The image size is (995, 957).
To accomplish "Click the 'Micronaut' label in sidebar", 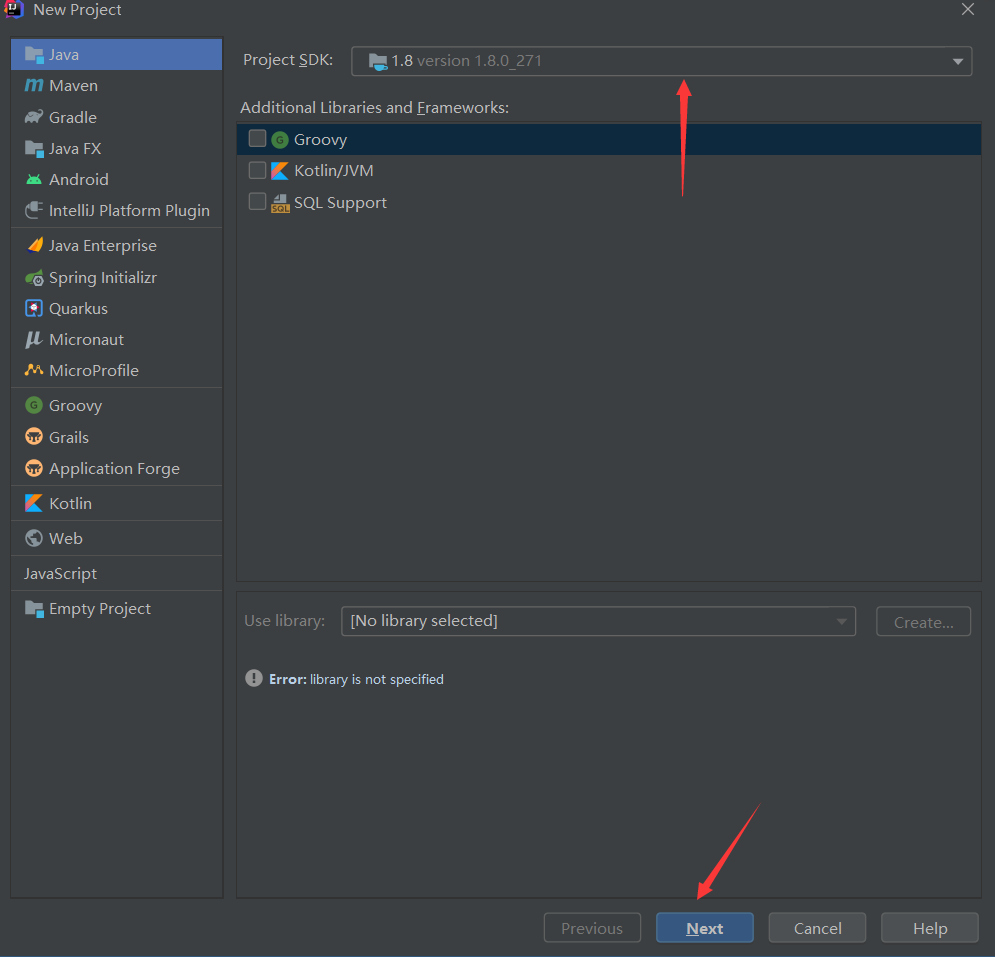I will pos(86,340).
